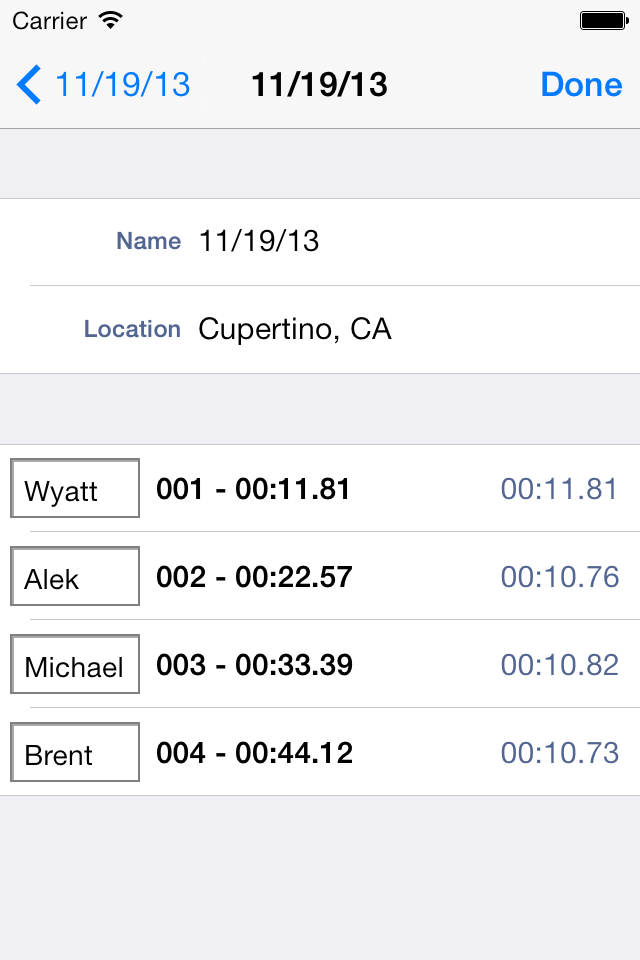The width and height of the screenshot is (640, 960).
Task: Select lap 003 - 00:33.39 row
Action: pos(320,664)
